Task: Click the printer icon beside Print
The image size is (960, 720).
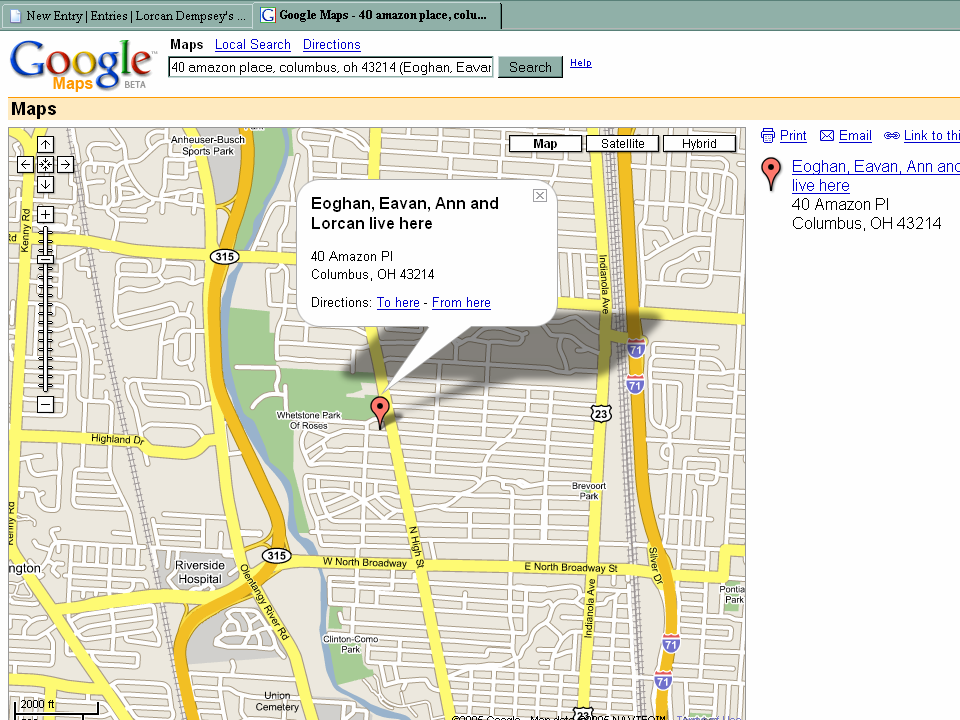Action: coord(767,136)
